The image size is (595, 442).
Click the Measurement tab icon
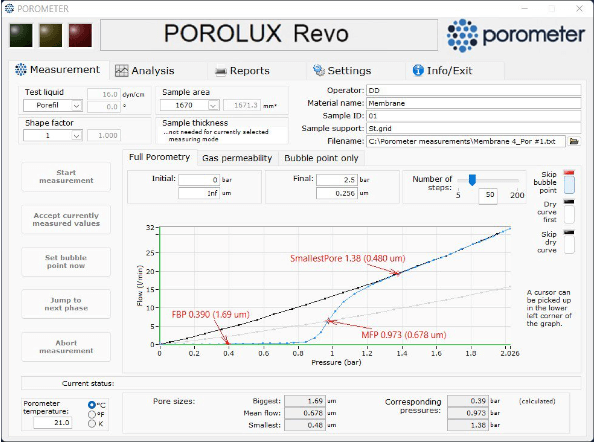click(21, 69)
